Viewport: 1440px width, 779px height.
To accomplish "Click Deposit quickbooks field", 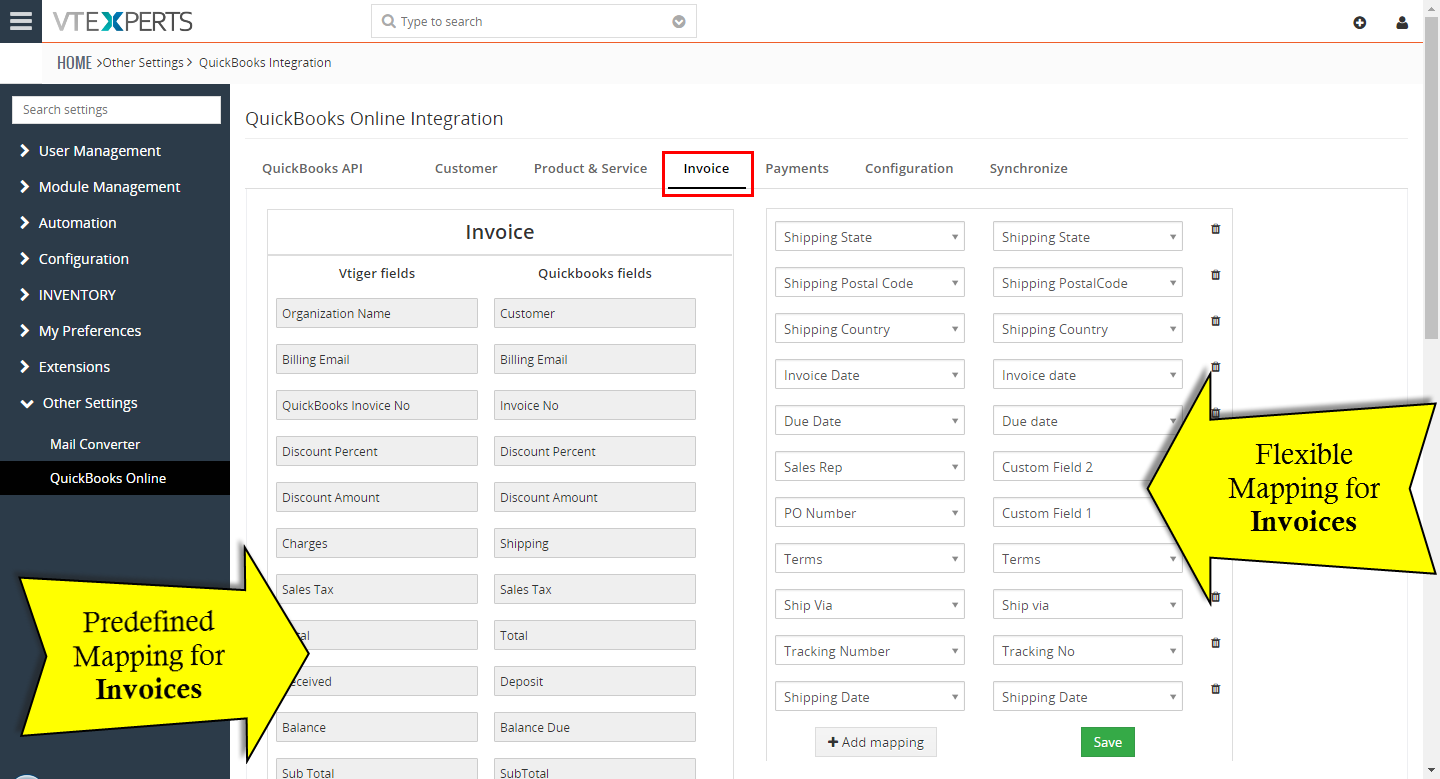I will pyautogui.click(x=595, y=681).
